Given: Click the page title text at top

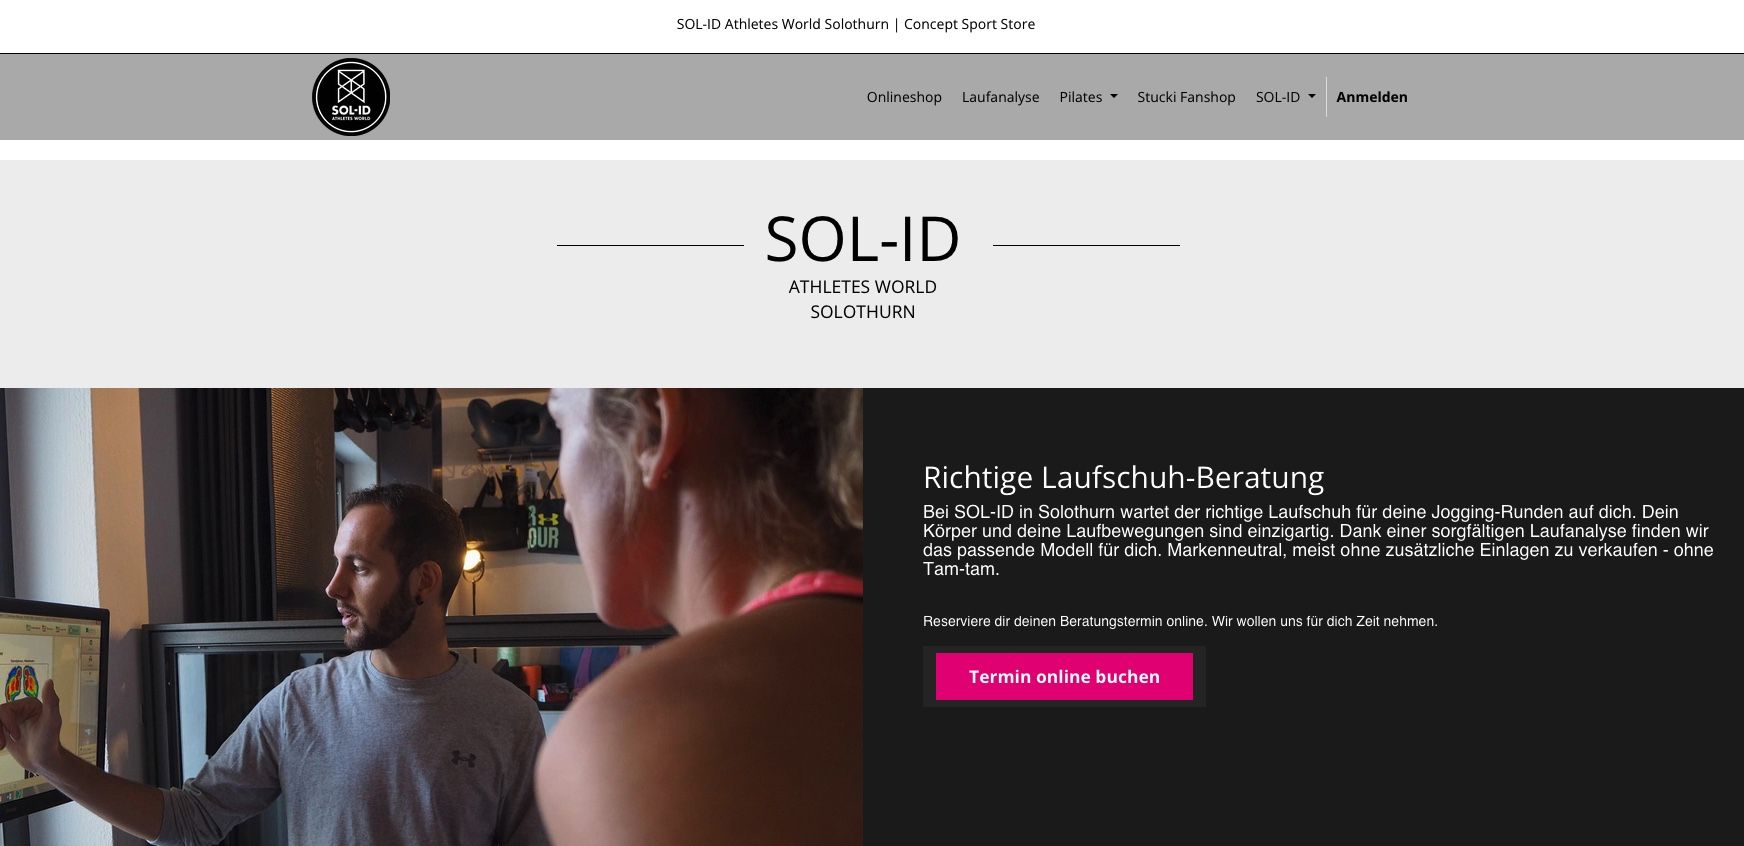Looking at the screenshot, I should click(x=856, y=24).
